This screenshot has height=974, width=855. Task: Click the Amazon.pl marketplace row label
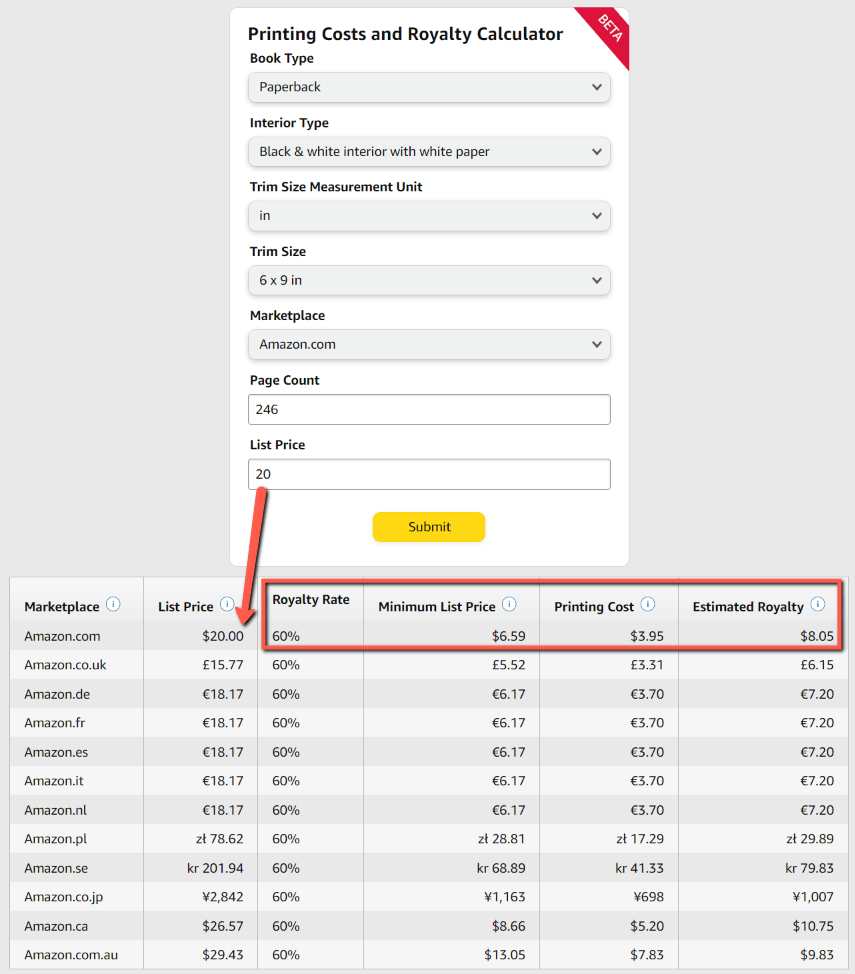55,839
